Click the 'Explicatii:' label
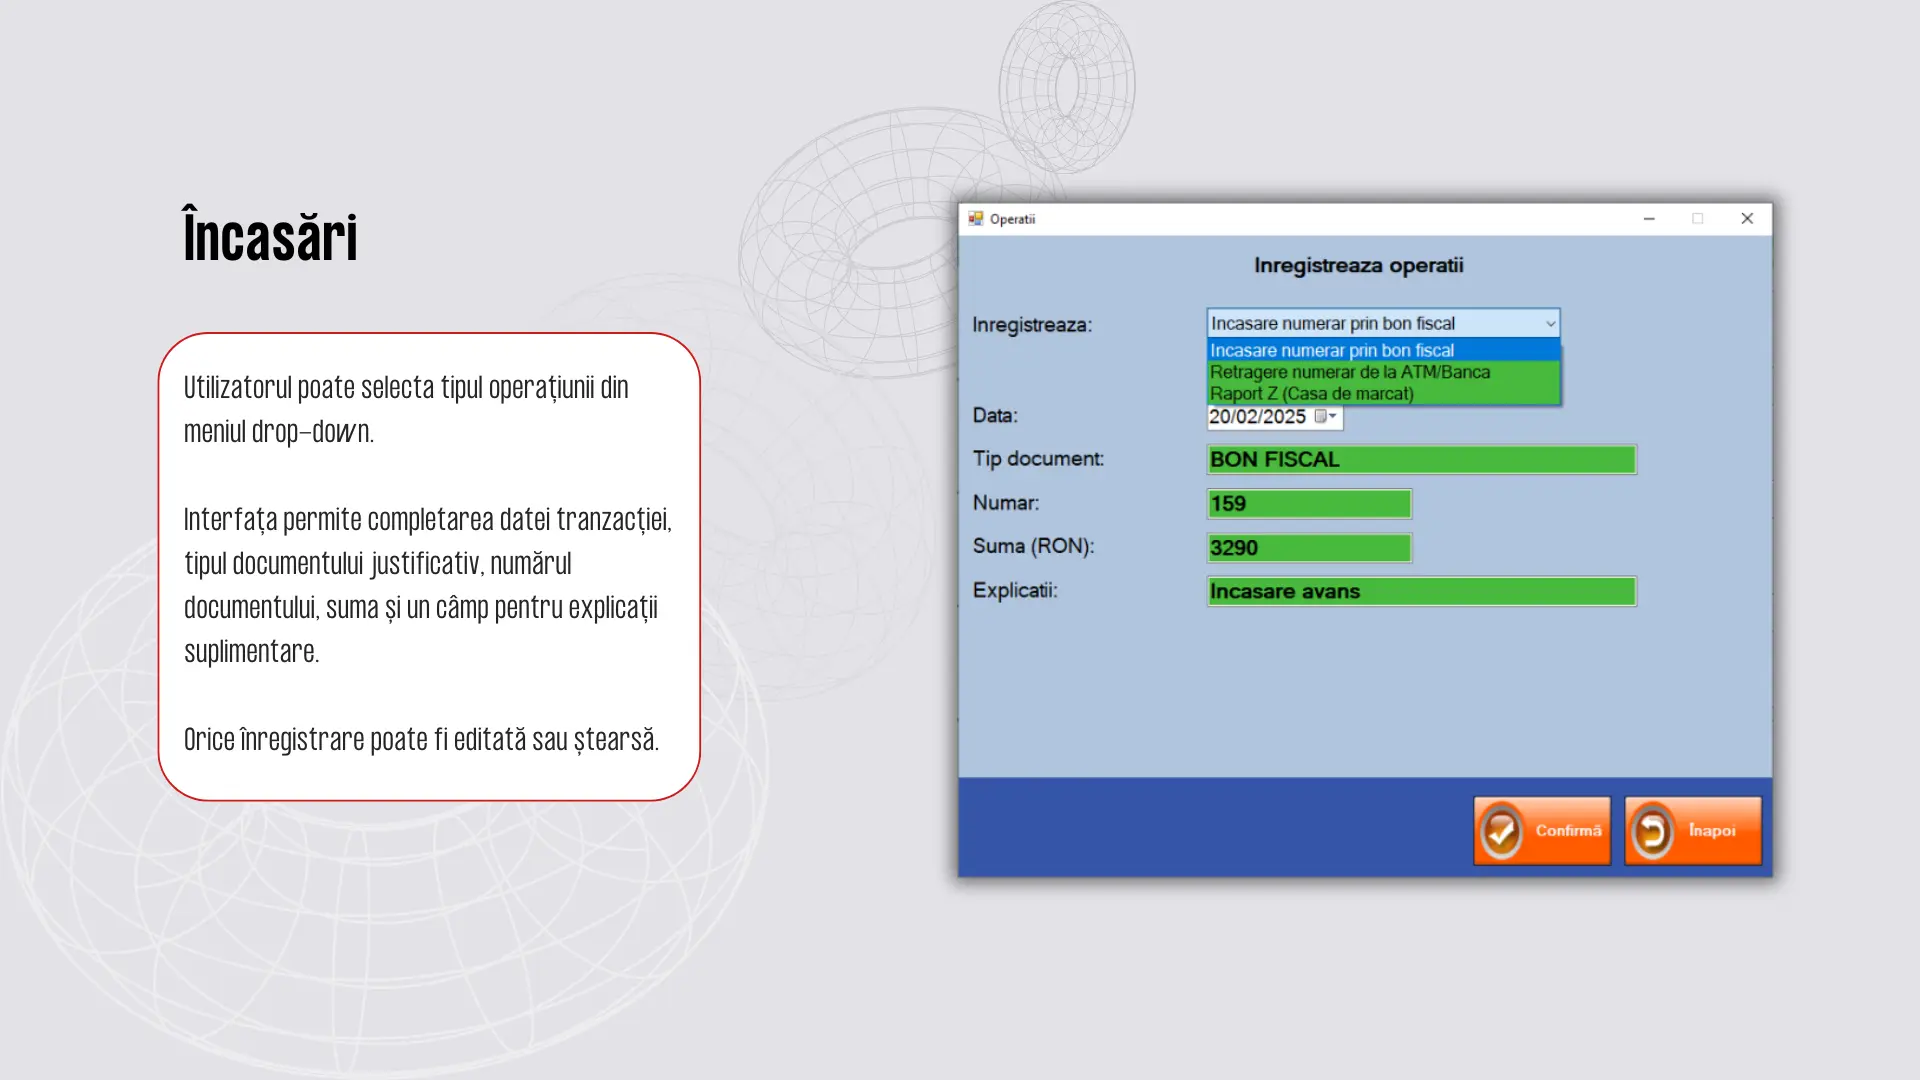 click(1015, 591)
